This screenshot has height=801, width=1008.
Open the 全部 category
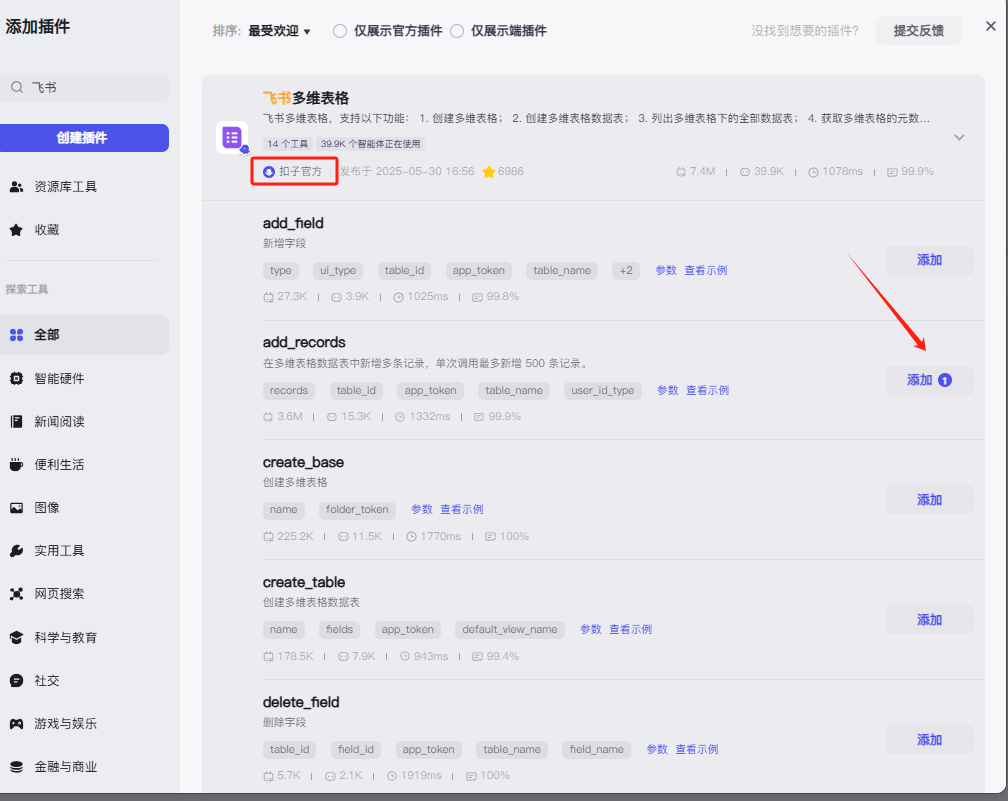coord(84,335)
